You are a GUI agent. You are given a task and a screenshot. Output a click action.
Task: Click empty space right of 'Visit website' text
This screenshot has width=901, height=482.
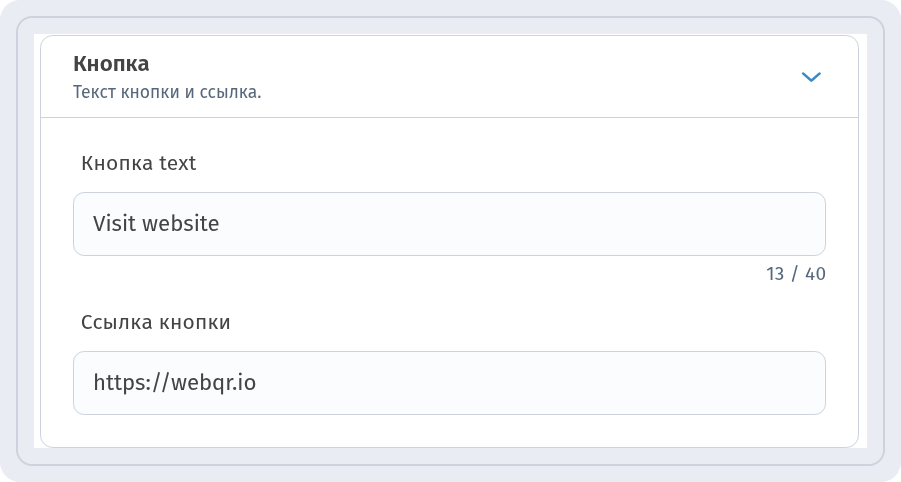coord(517,224)
